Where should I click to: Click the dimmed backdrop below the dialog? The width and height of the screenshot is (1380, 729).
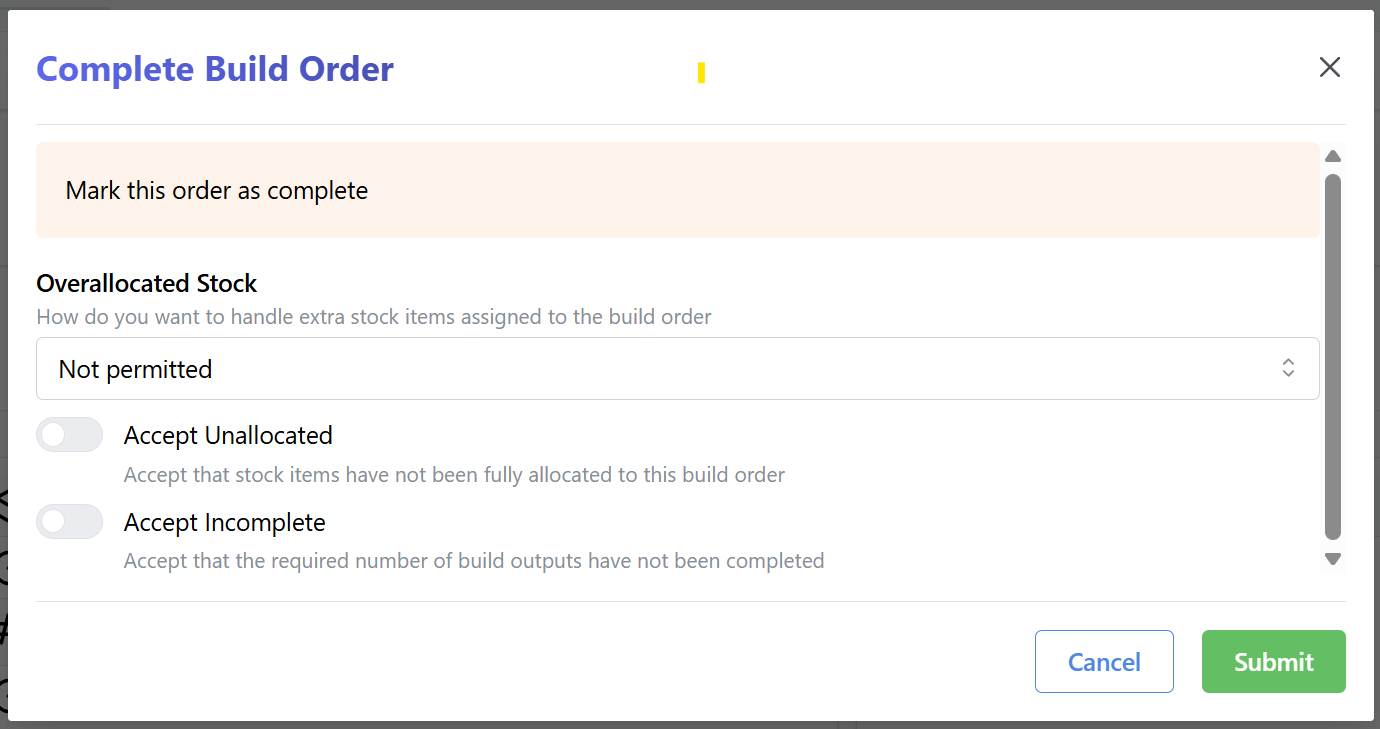(x=690, y=725)
